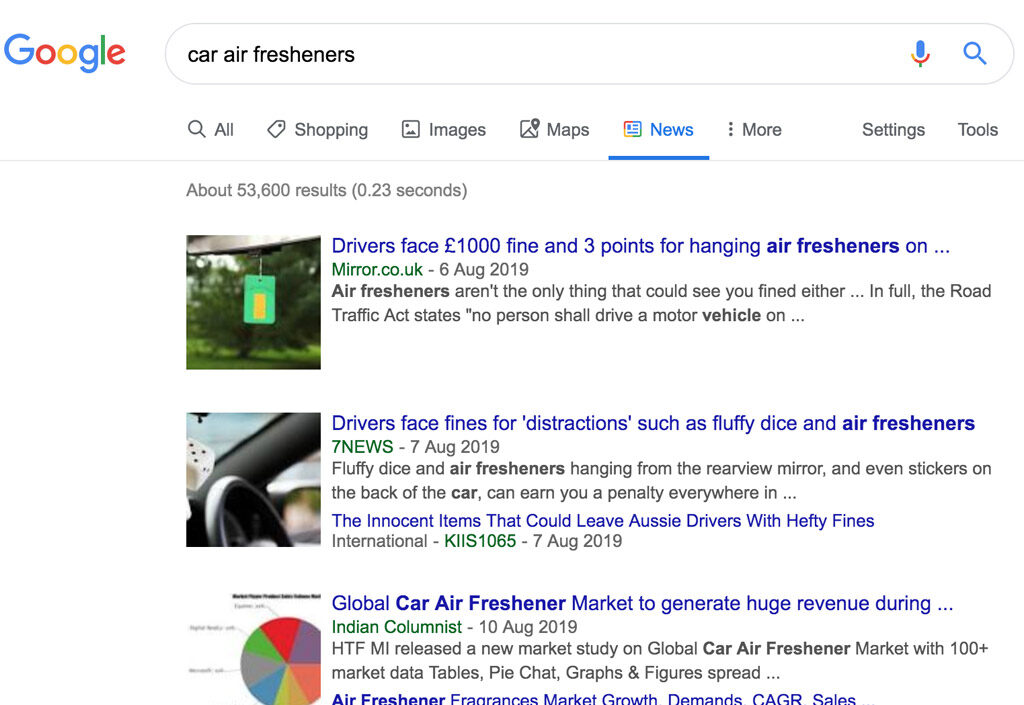Open 'Air Freshener Fragrances Market Growth' link

(x=603, y=698)
